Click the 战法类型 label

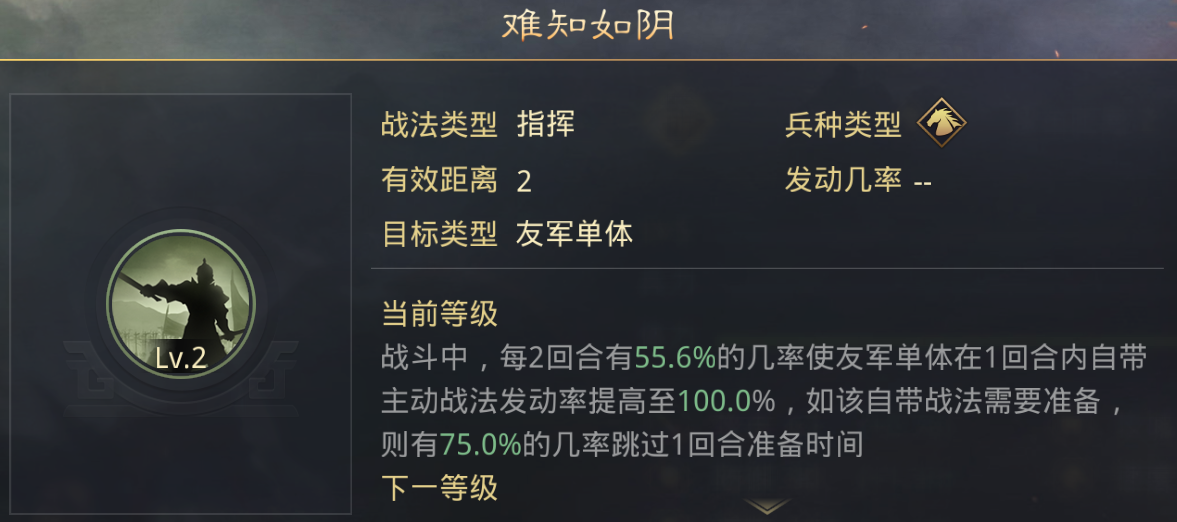(x=439, y=124)
